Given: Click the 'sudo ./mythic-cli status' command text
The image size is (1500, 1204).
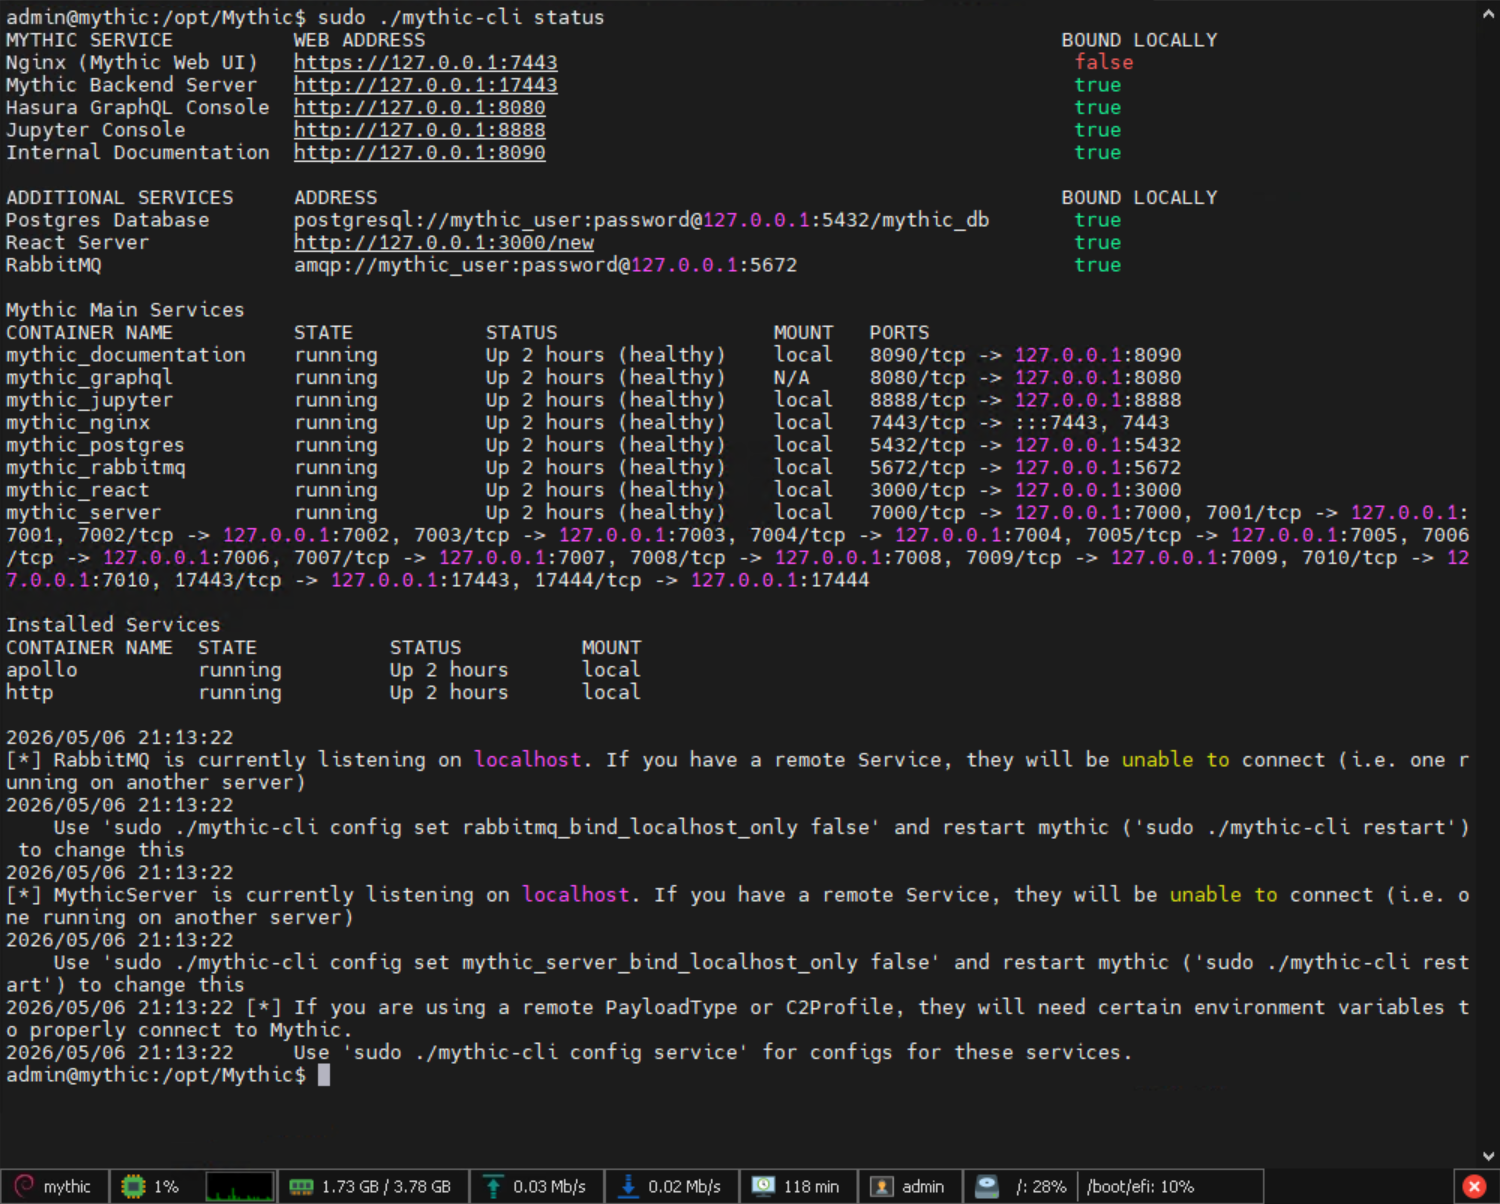Looking at the screenshot, I should pyautogui.click(x=461, y=17).
